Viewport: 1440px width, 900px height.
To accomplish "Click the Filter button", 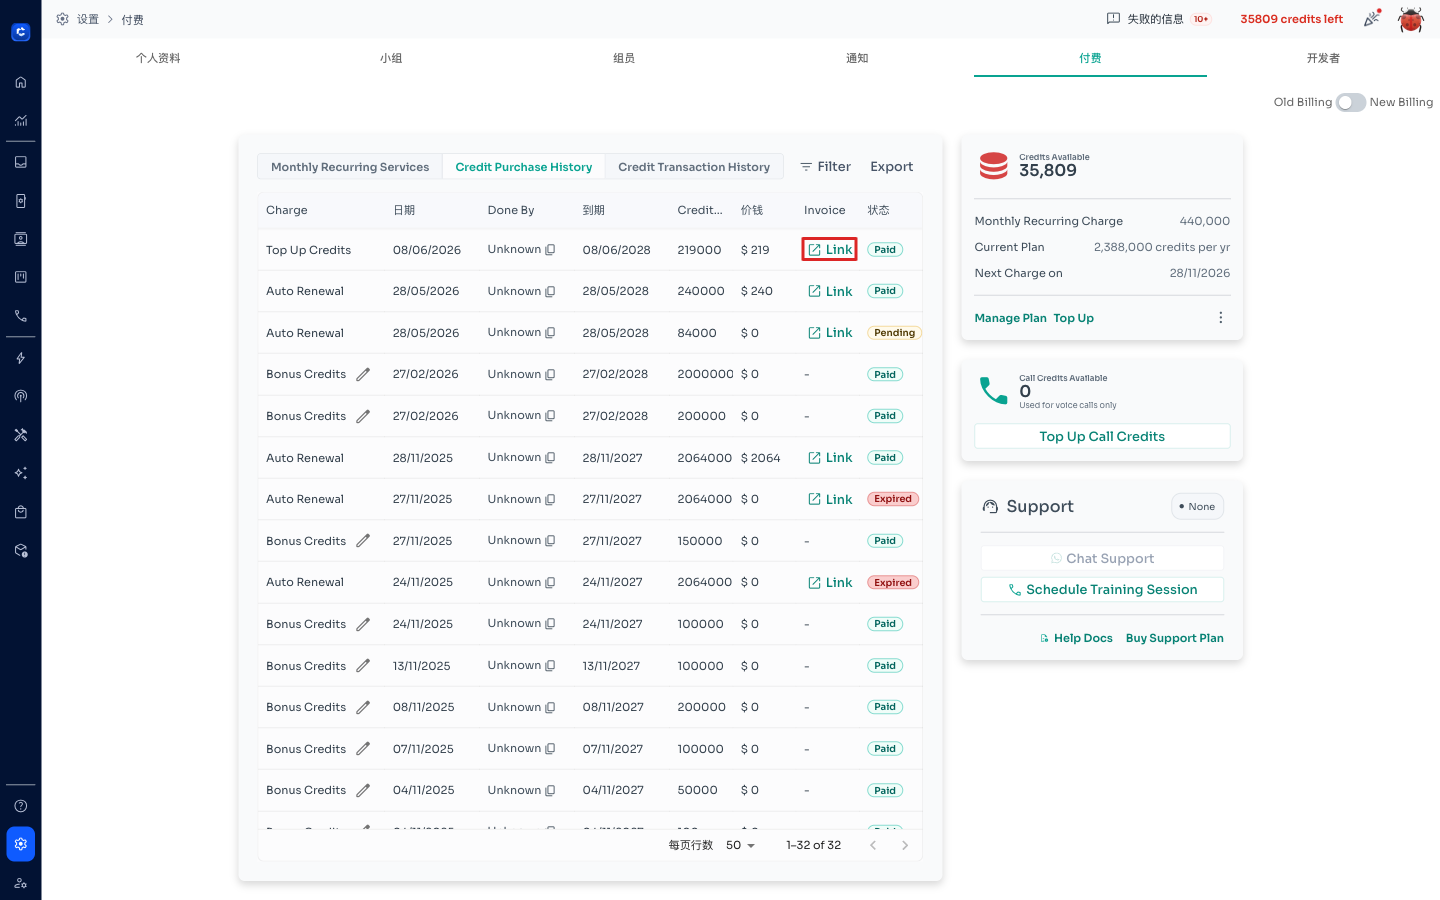I will [825, 167].
